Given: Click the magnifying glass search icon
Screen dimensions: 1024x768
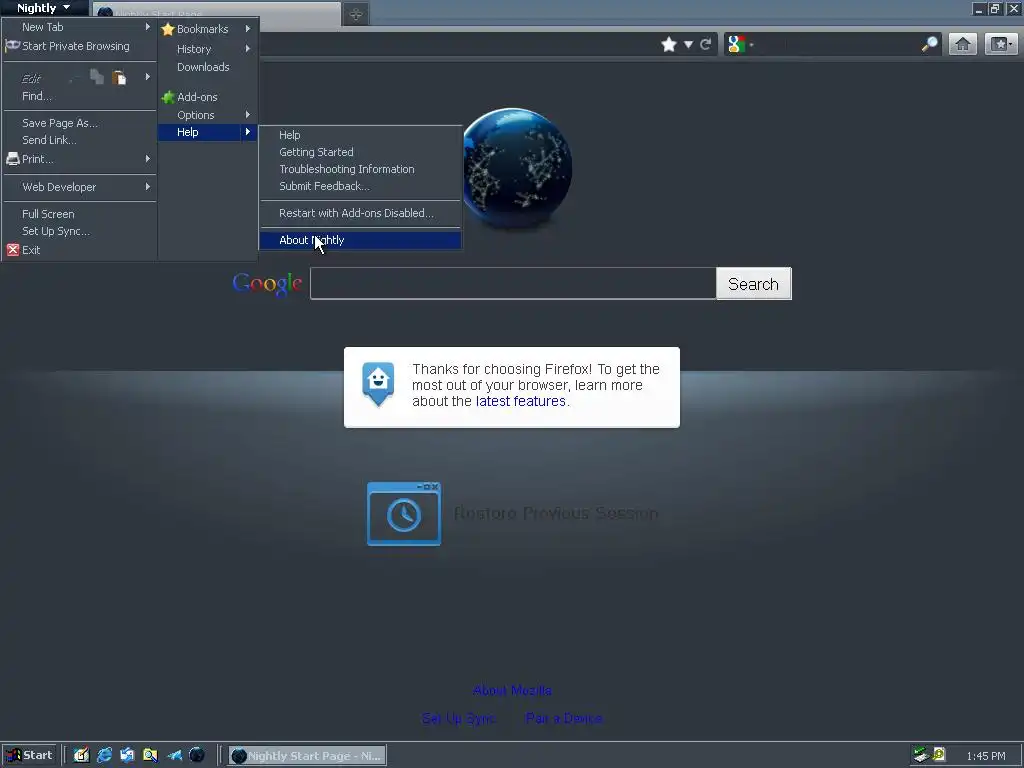Looking at the screenshot, I should [929, 44].
